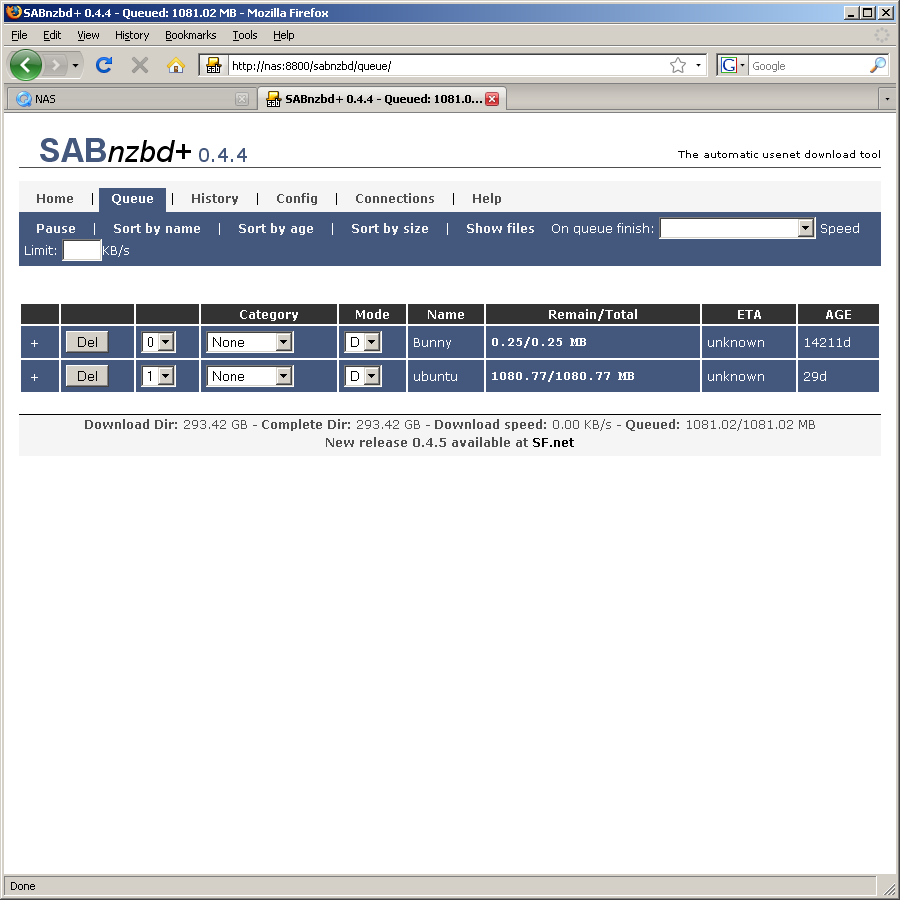Delete the Bunny queue item
The width and height of the screenshot is (900, 900).
tap(87, 342)
